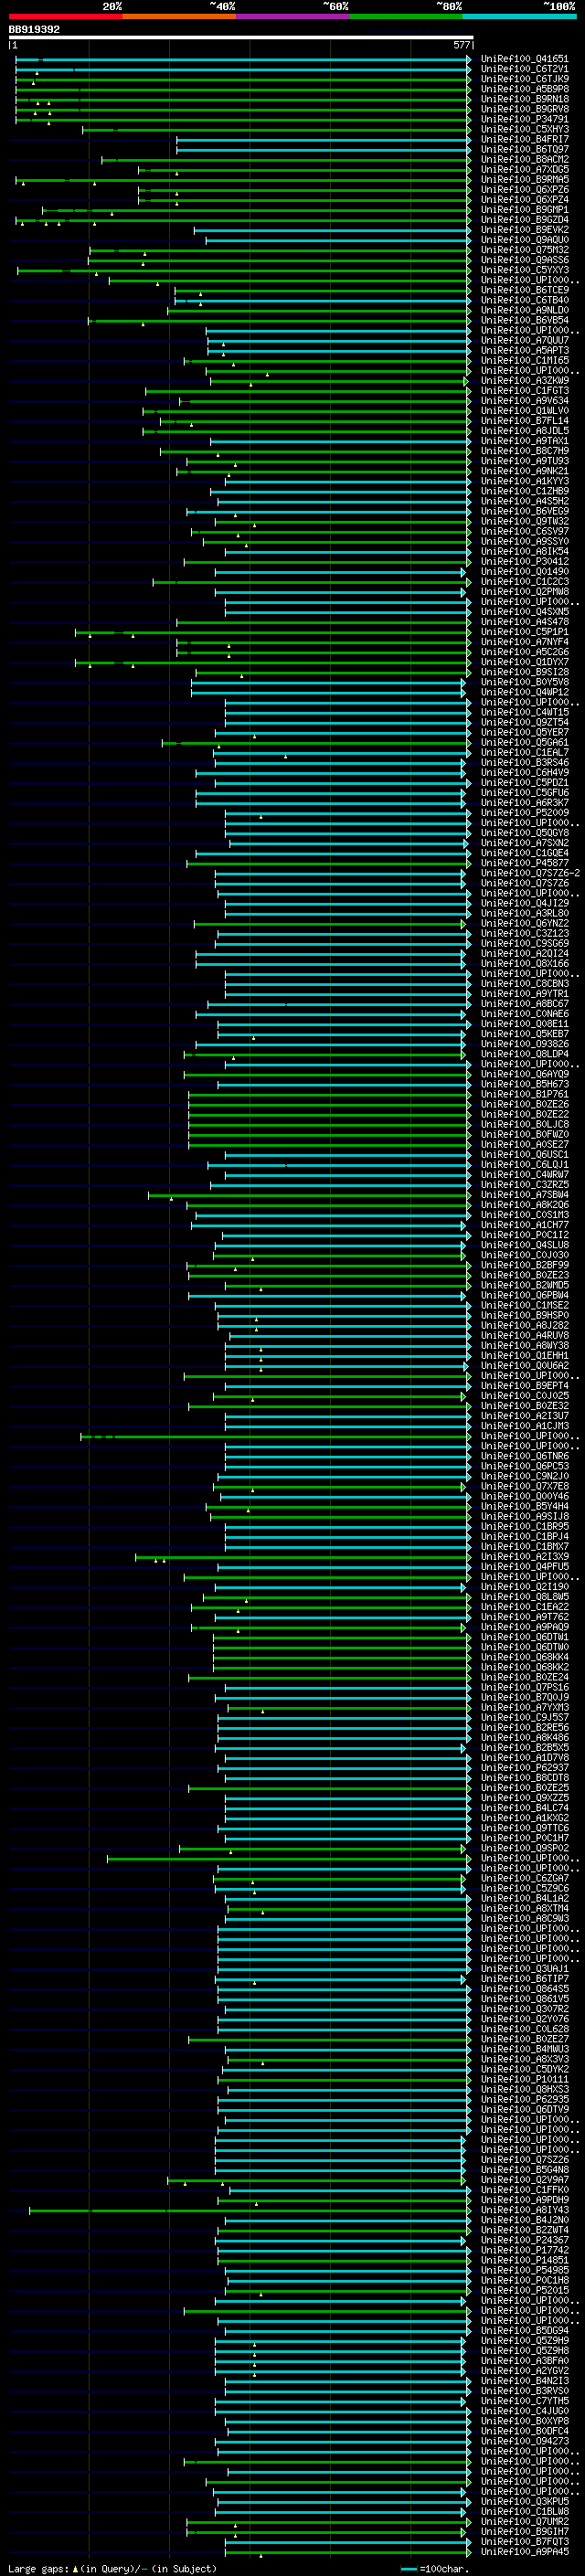
Task: Select the UniRef100_B9RMA5 label
Action: click(525, 180)
